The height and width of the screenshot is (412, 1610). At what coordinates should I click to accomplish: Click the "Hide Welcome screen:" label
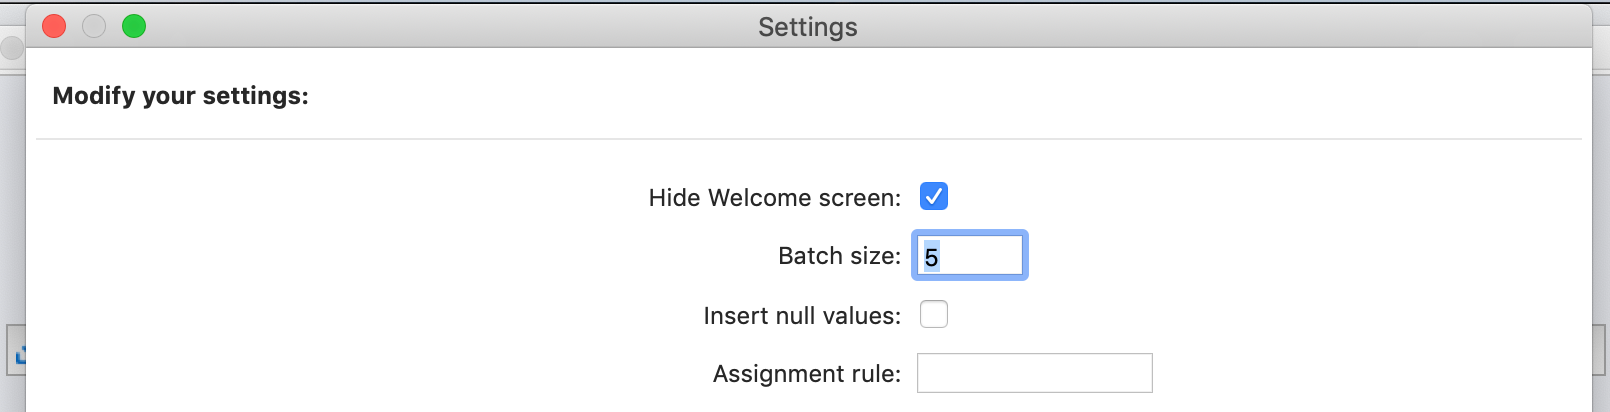[775, 198]
